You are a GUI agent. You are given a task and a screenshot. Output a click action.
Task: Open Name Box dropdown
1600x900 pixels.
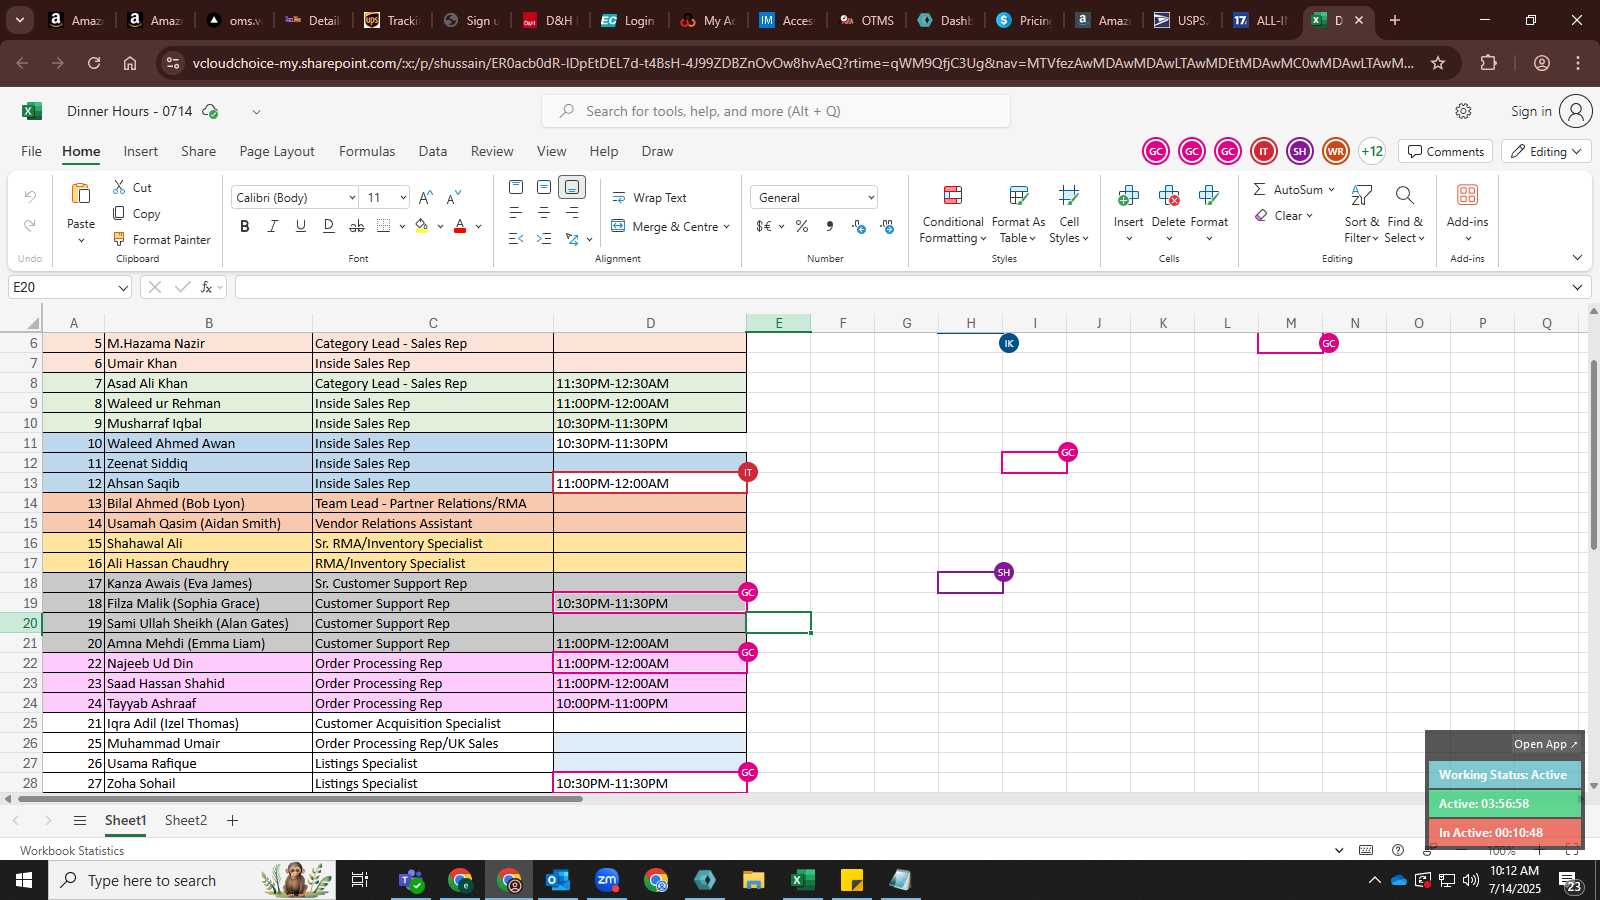click(x=123, y=288)
